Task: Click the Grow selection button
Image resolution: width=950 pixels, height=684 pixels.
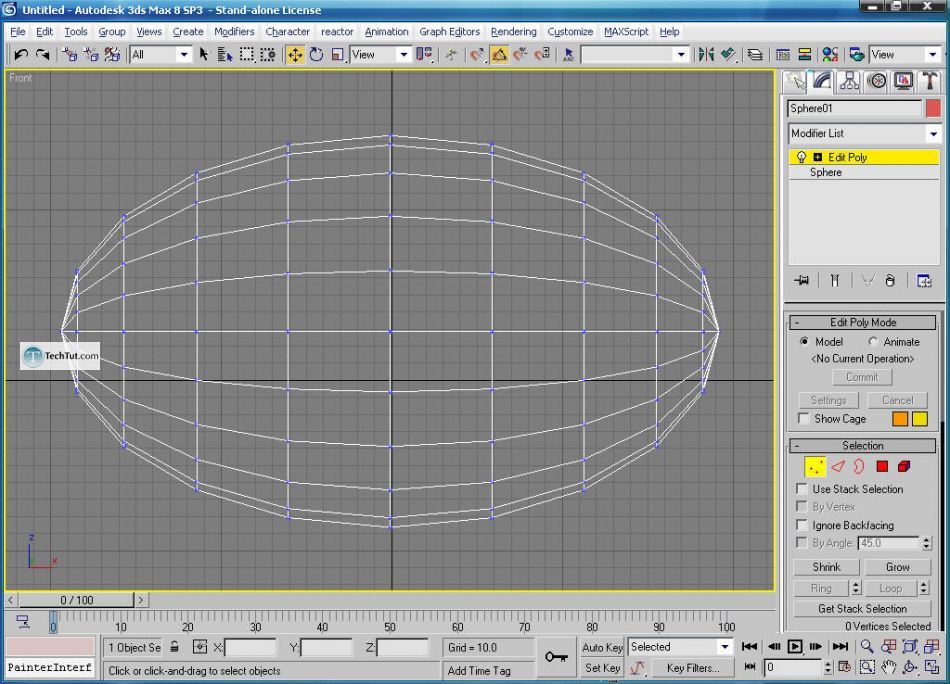Action: [898, 567]
